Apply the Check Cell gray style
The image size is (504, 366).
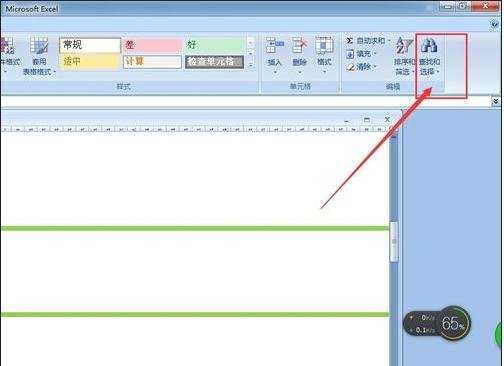pos(215,62)
